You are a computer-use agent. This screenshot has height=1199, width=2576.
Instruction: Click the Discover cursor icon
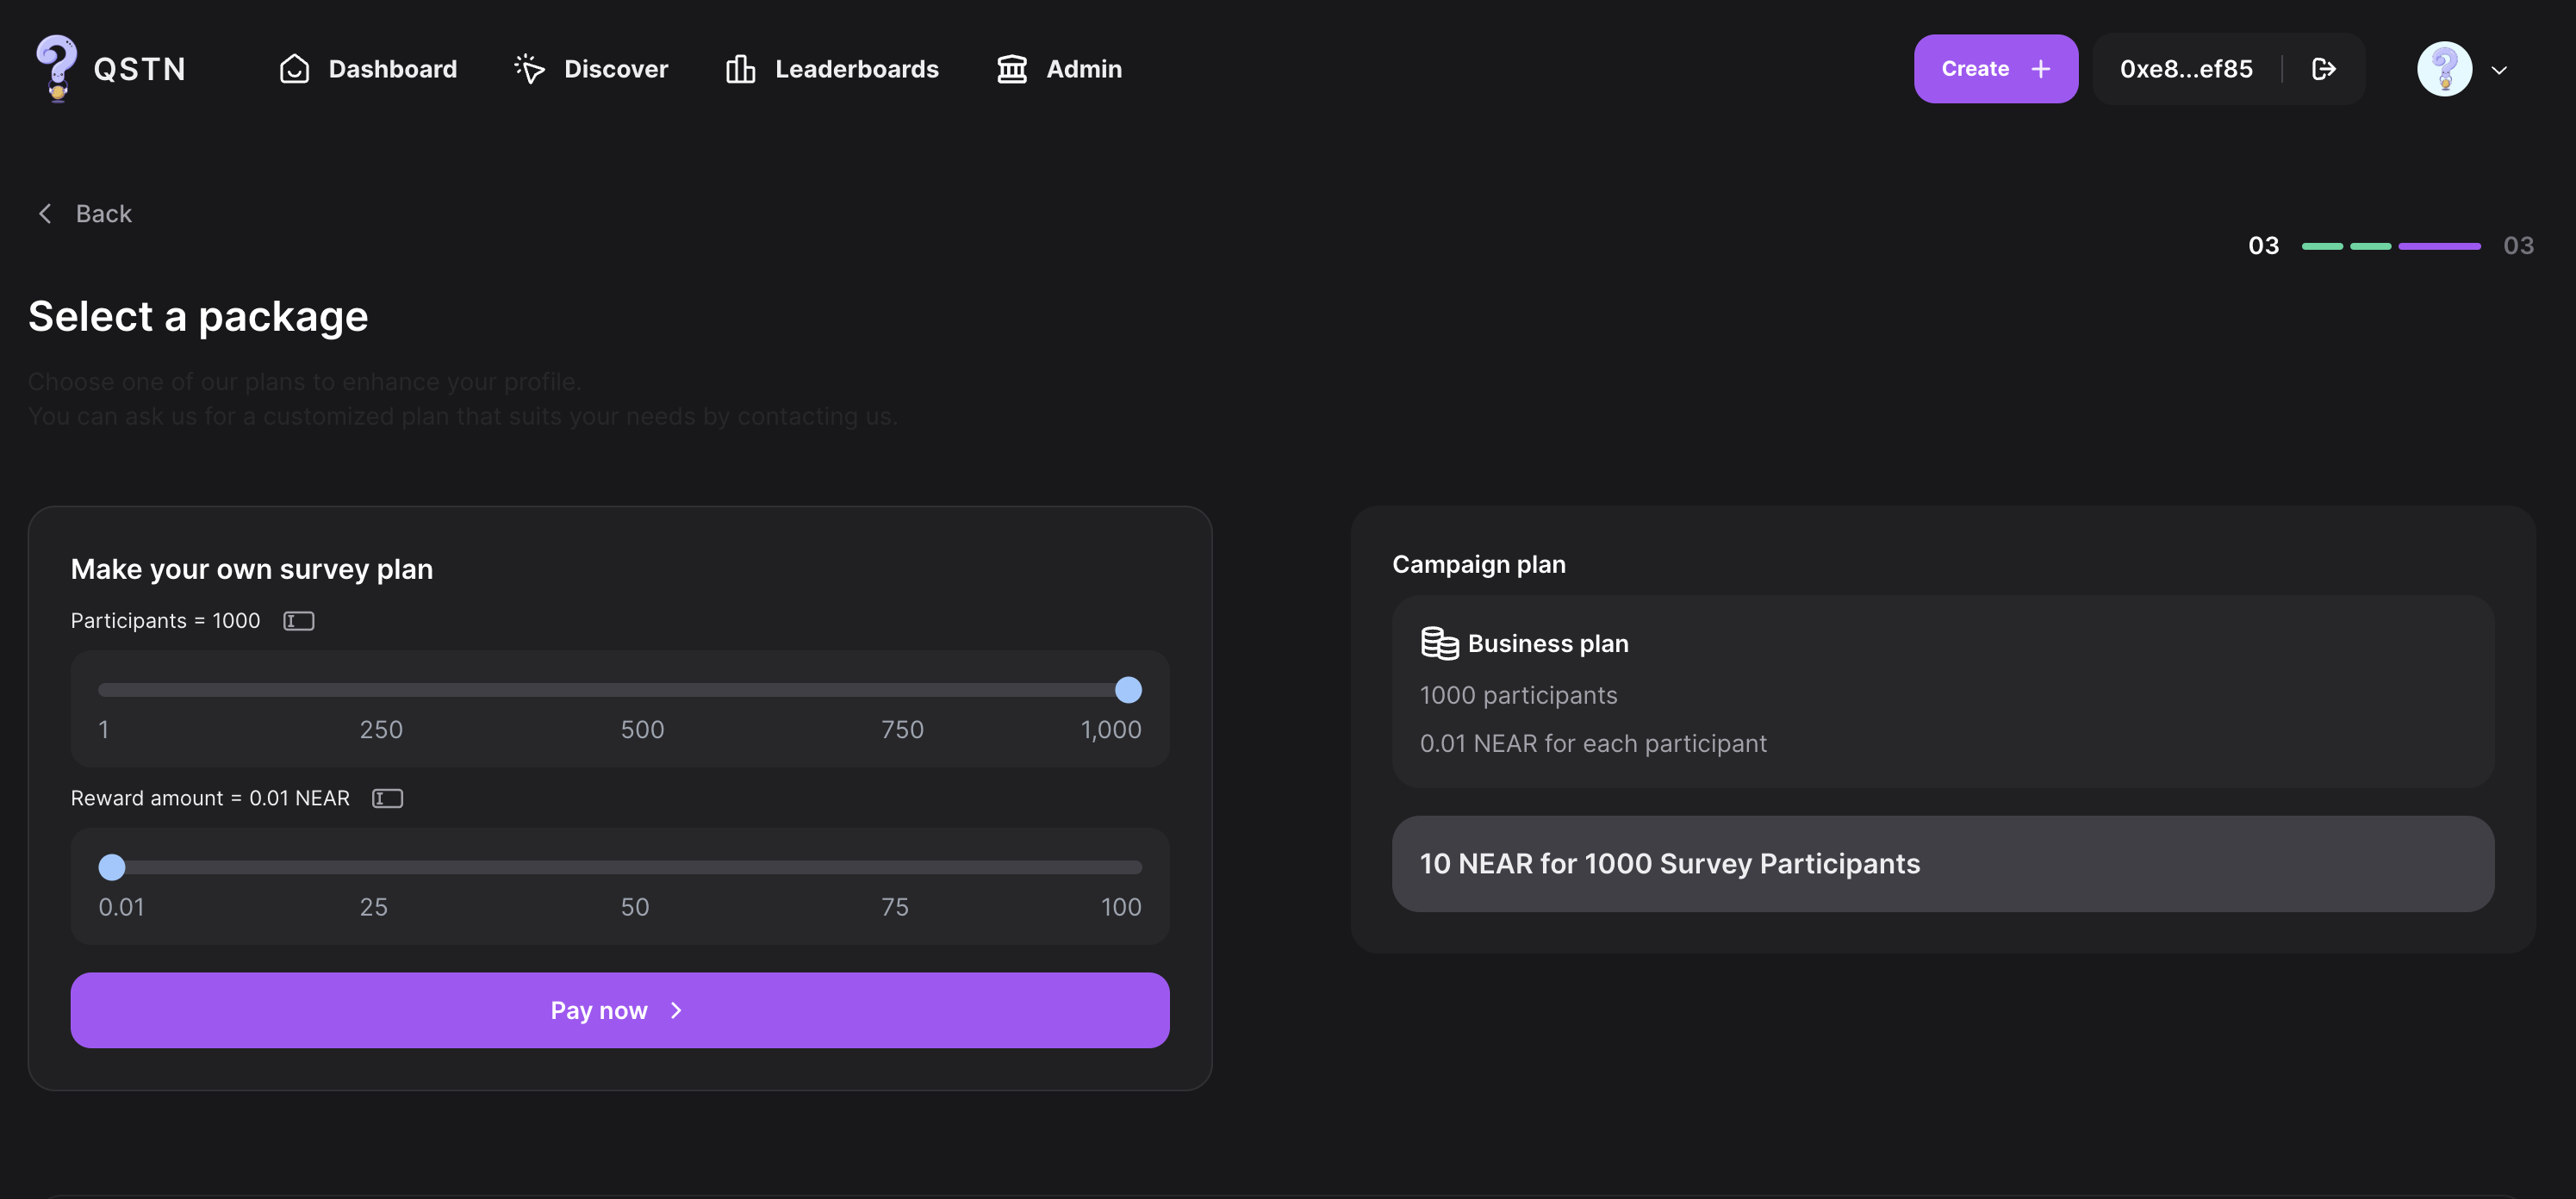coord(529,69)
